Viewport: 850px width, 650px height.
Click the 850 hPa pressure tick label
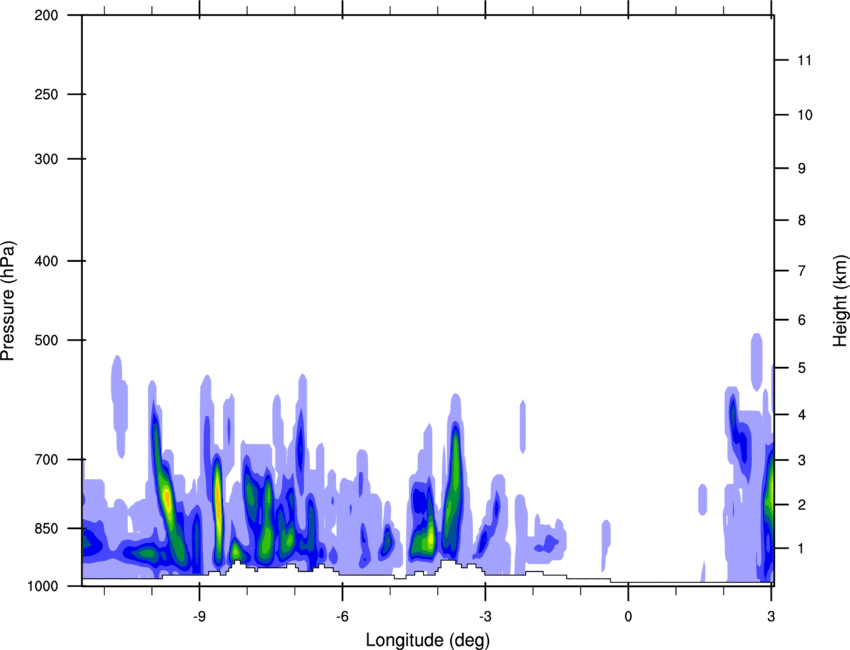46,528
